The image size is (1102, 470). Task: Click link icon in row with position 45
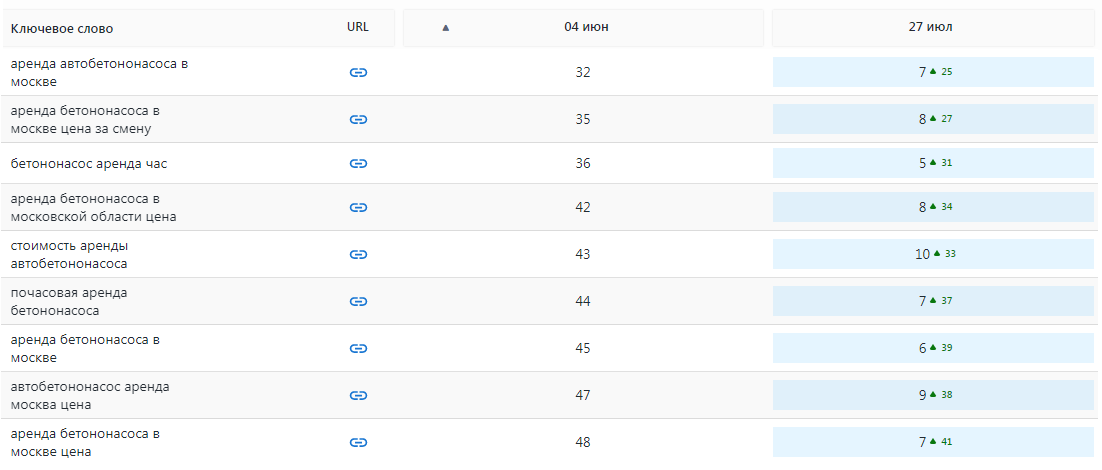[x=358, y=348]
